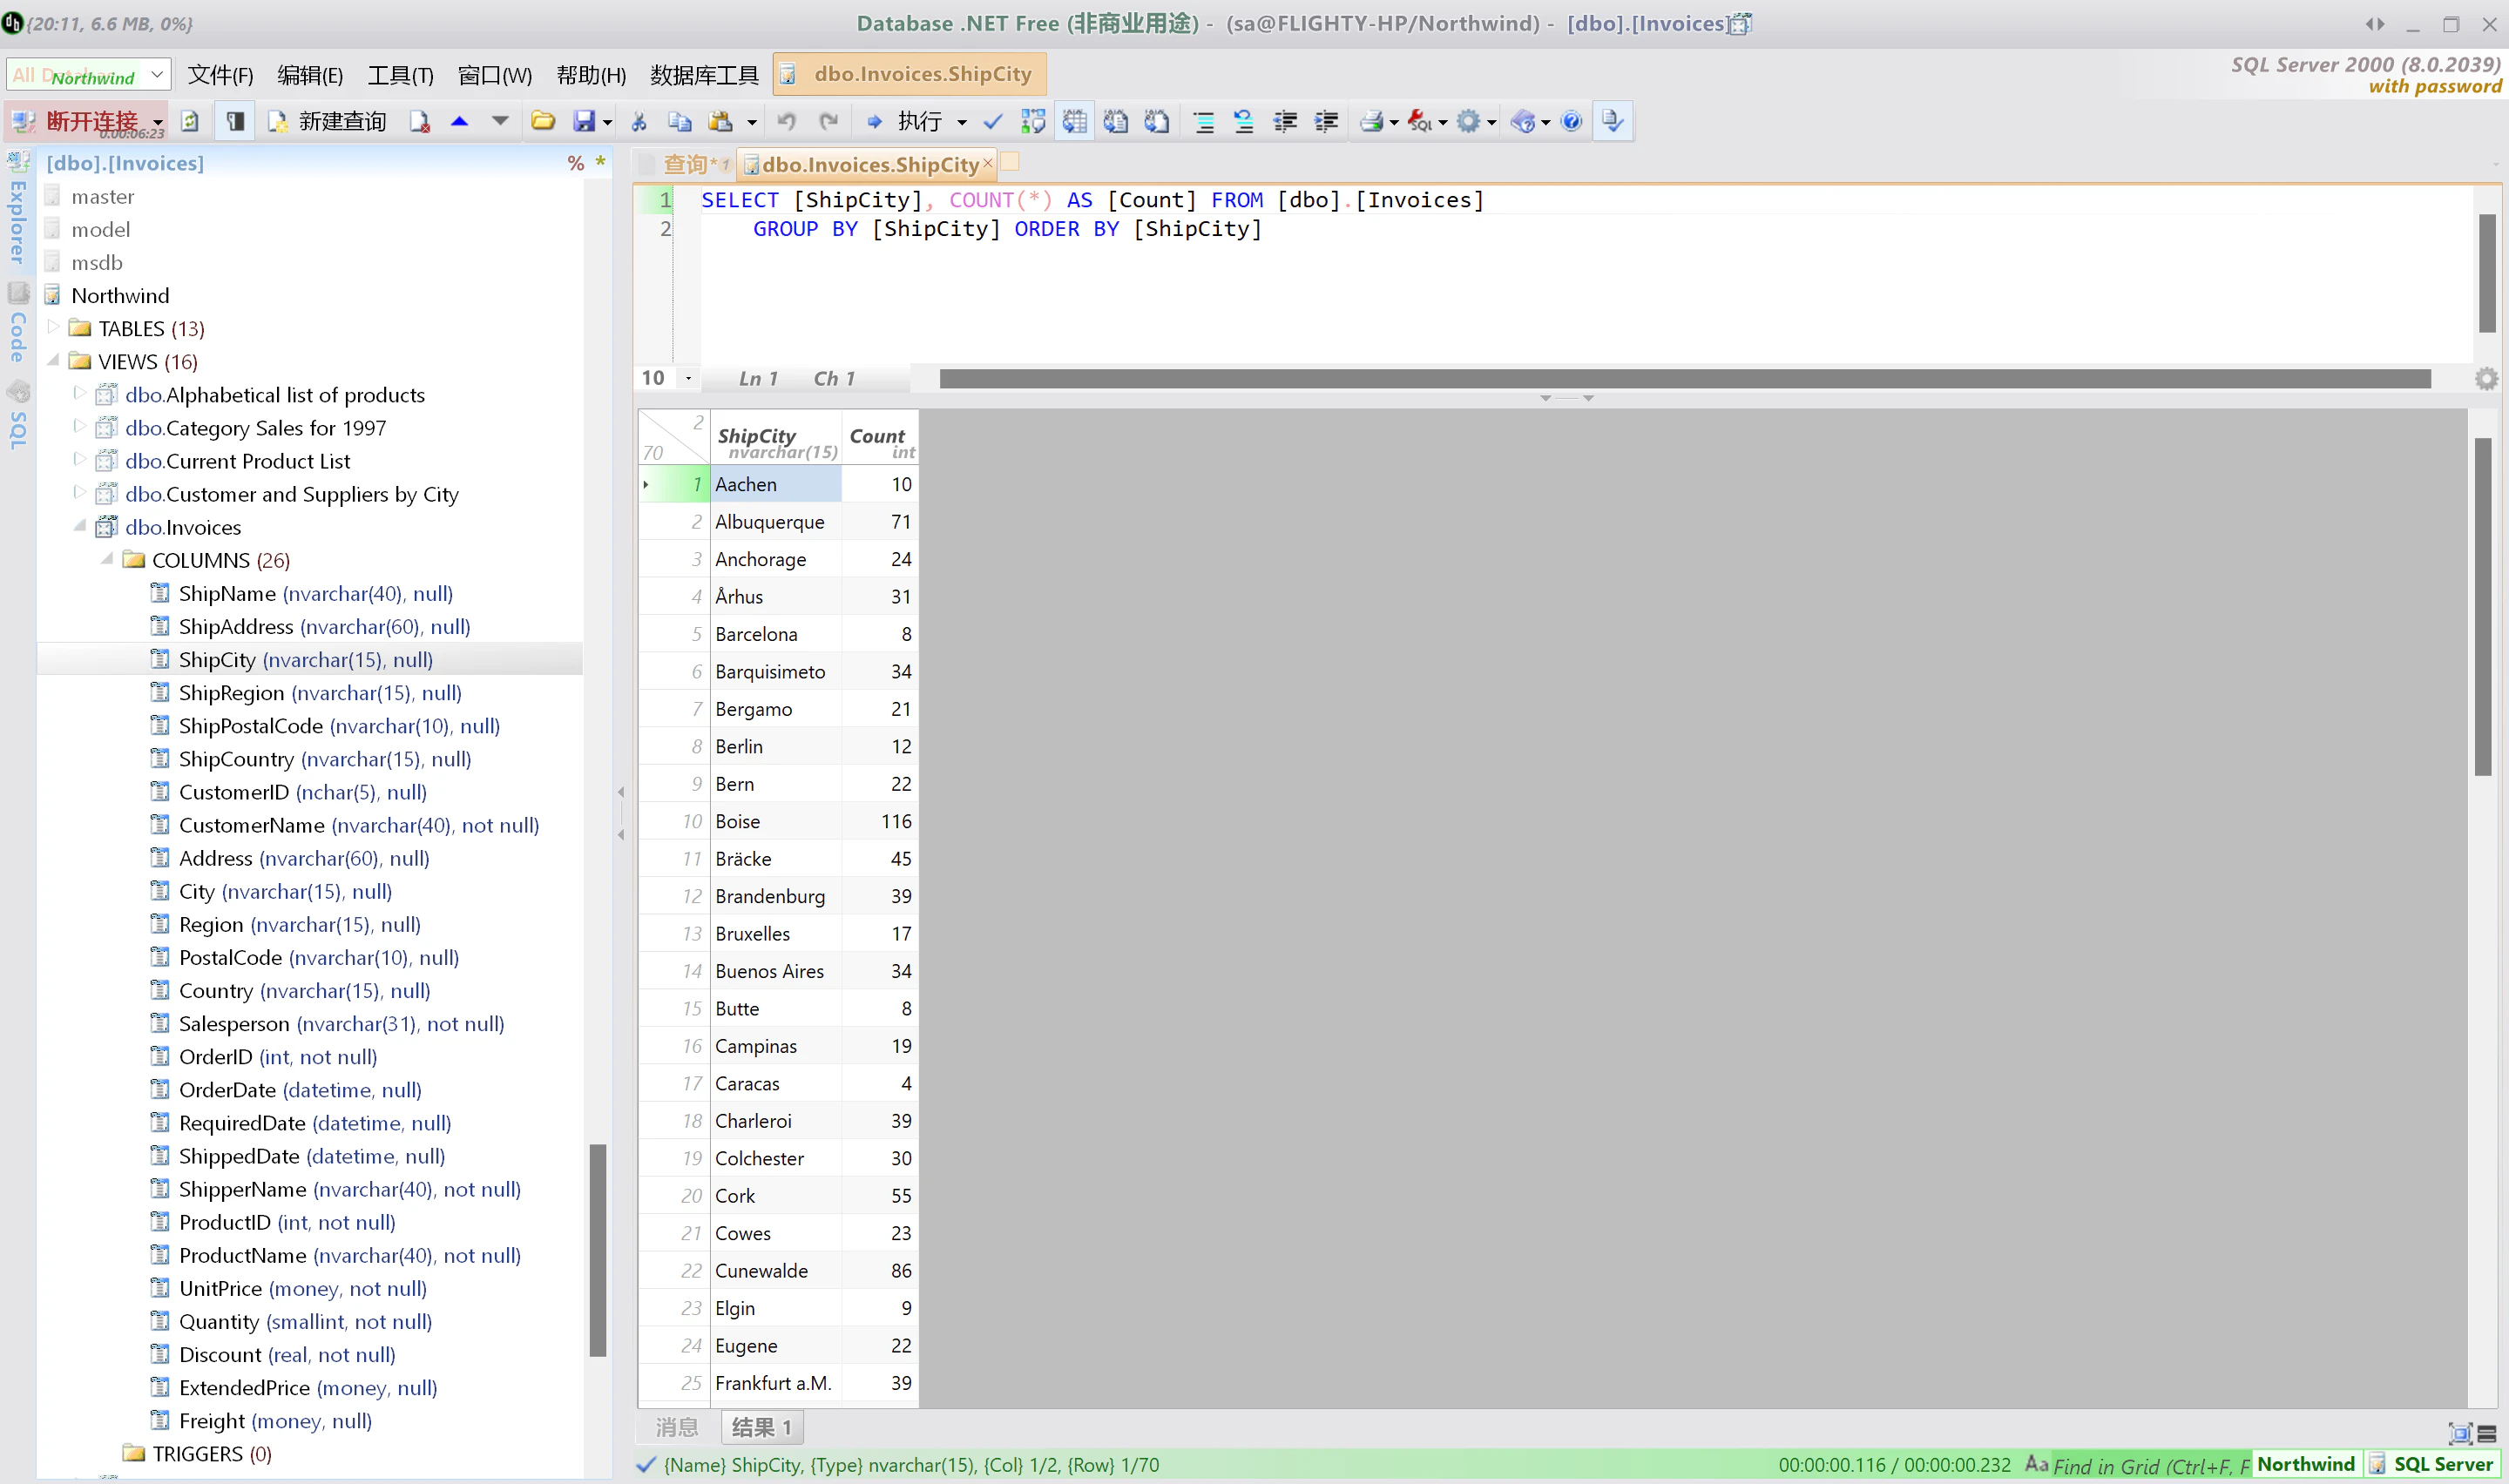Click the Find in Grid input field

pyautogui.click(x=2150, y=1466)
